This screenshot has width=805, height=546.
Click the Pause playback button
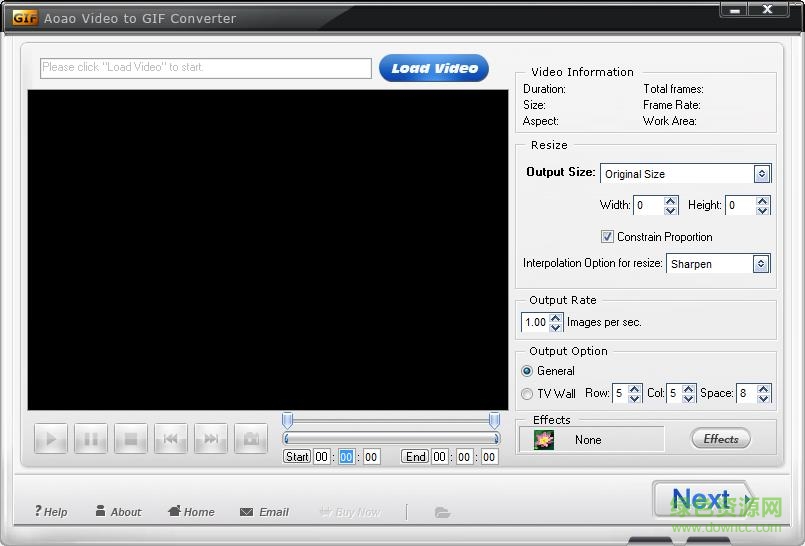point(91,439)
